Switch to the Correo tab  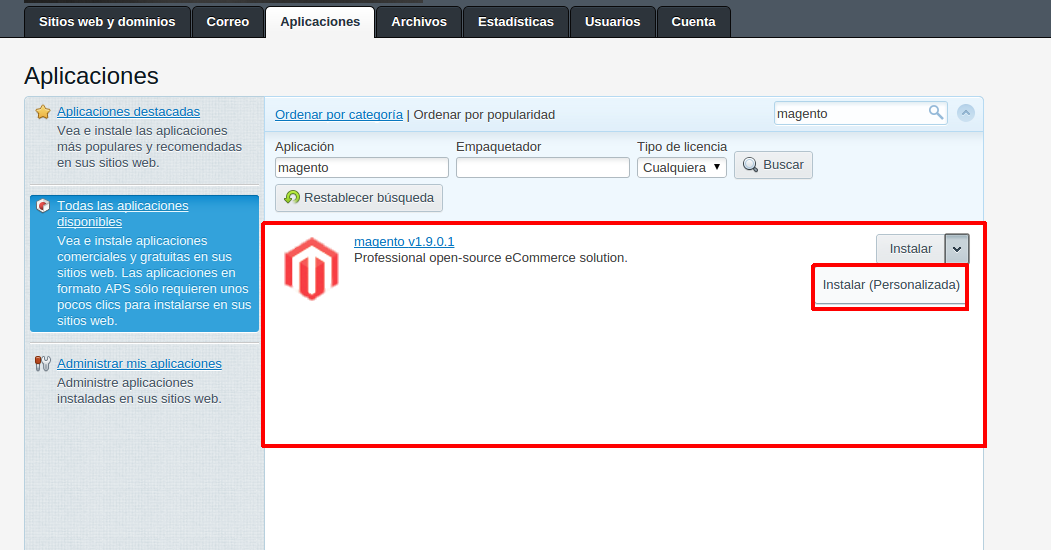click(228, 22)
